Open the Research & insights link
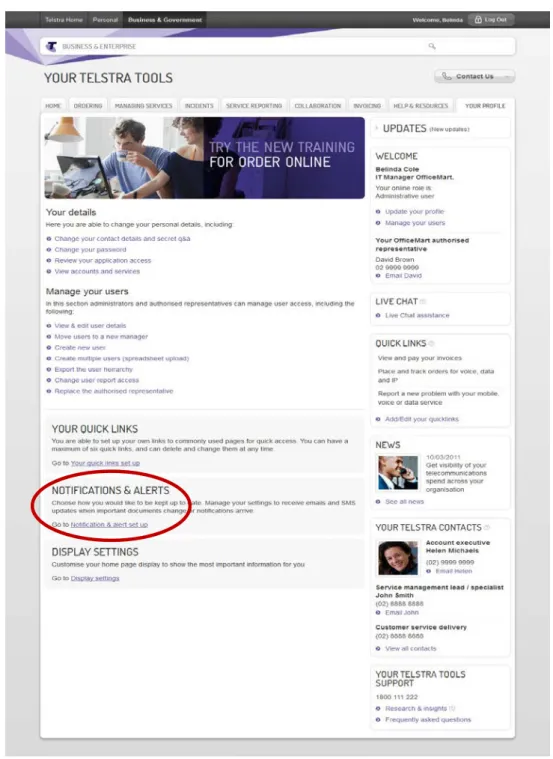The height and width of the screenshot is (759, 553). tap(416, 709)
